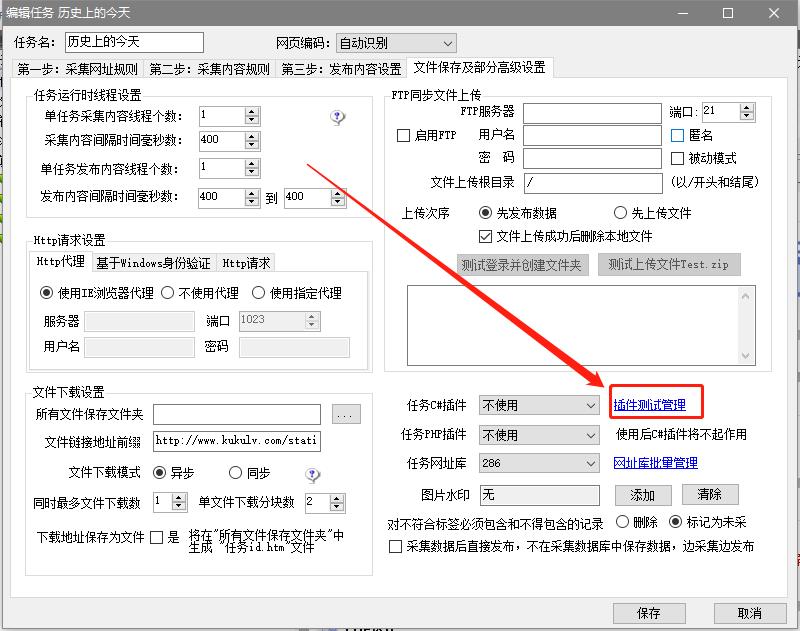This screenshot has height=631, width=800.
Task: Open 基于Windows身份验证 sub-tab
Action: click(154, 263)
